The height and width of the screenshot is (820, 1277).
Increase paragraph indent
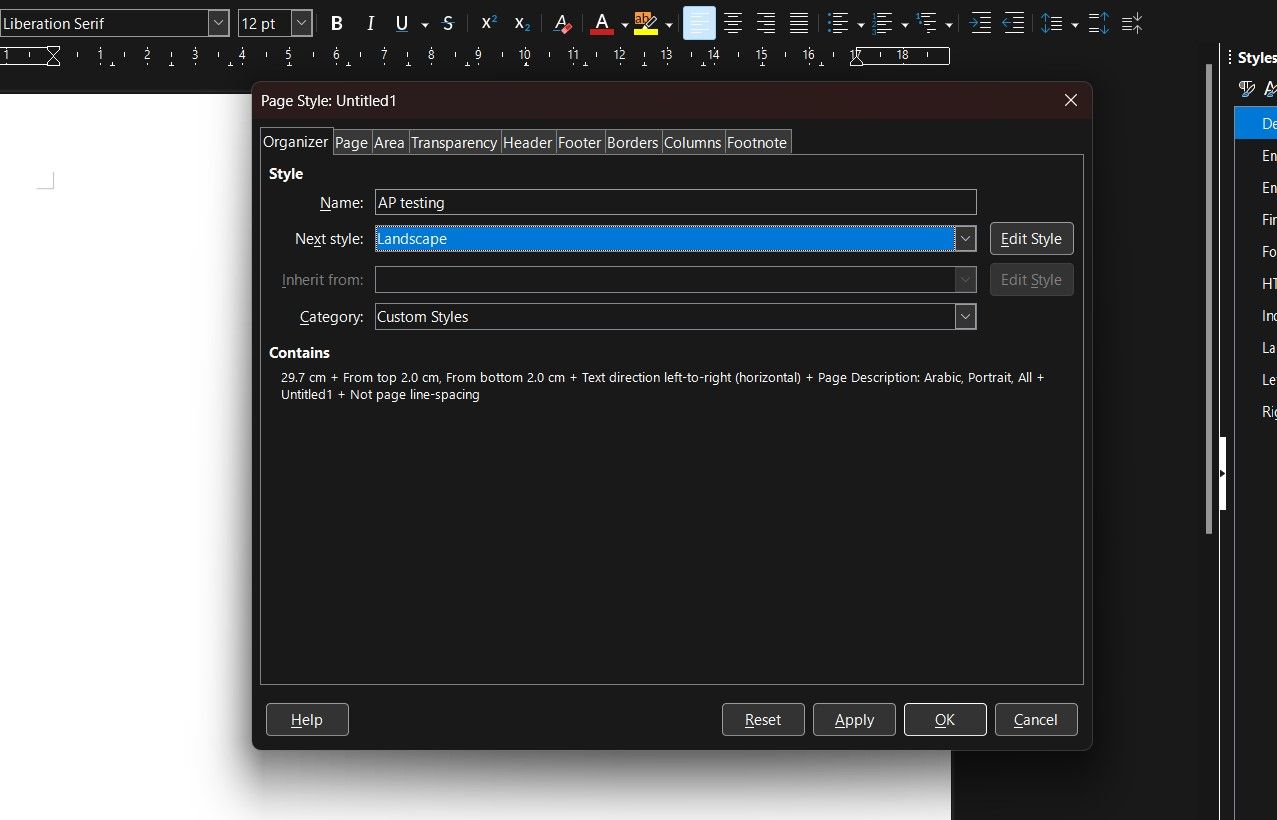point(979,23)
